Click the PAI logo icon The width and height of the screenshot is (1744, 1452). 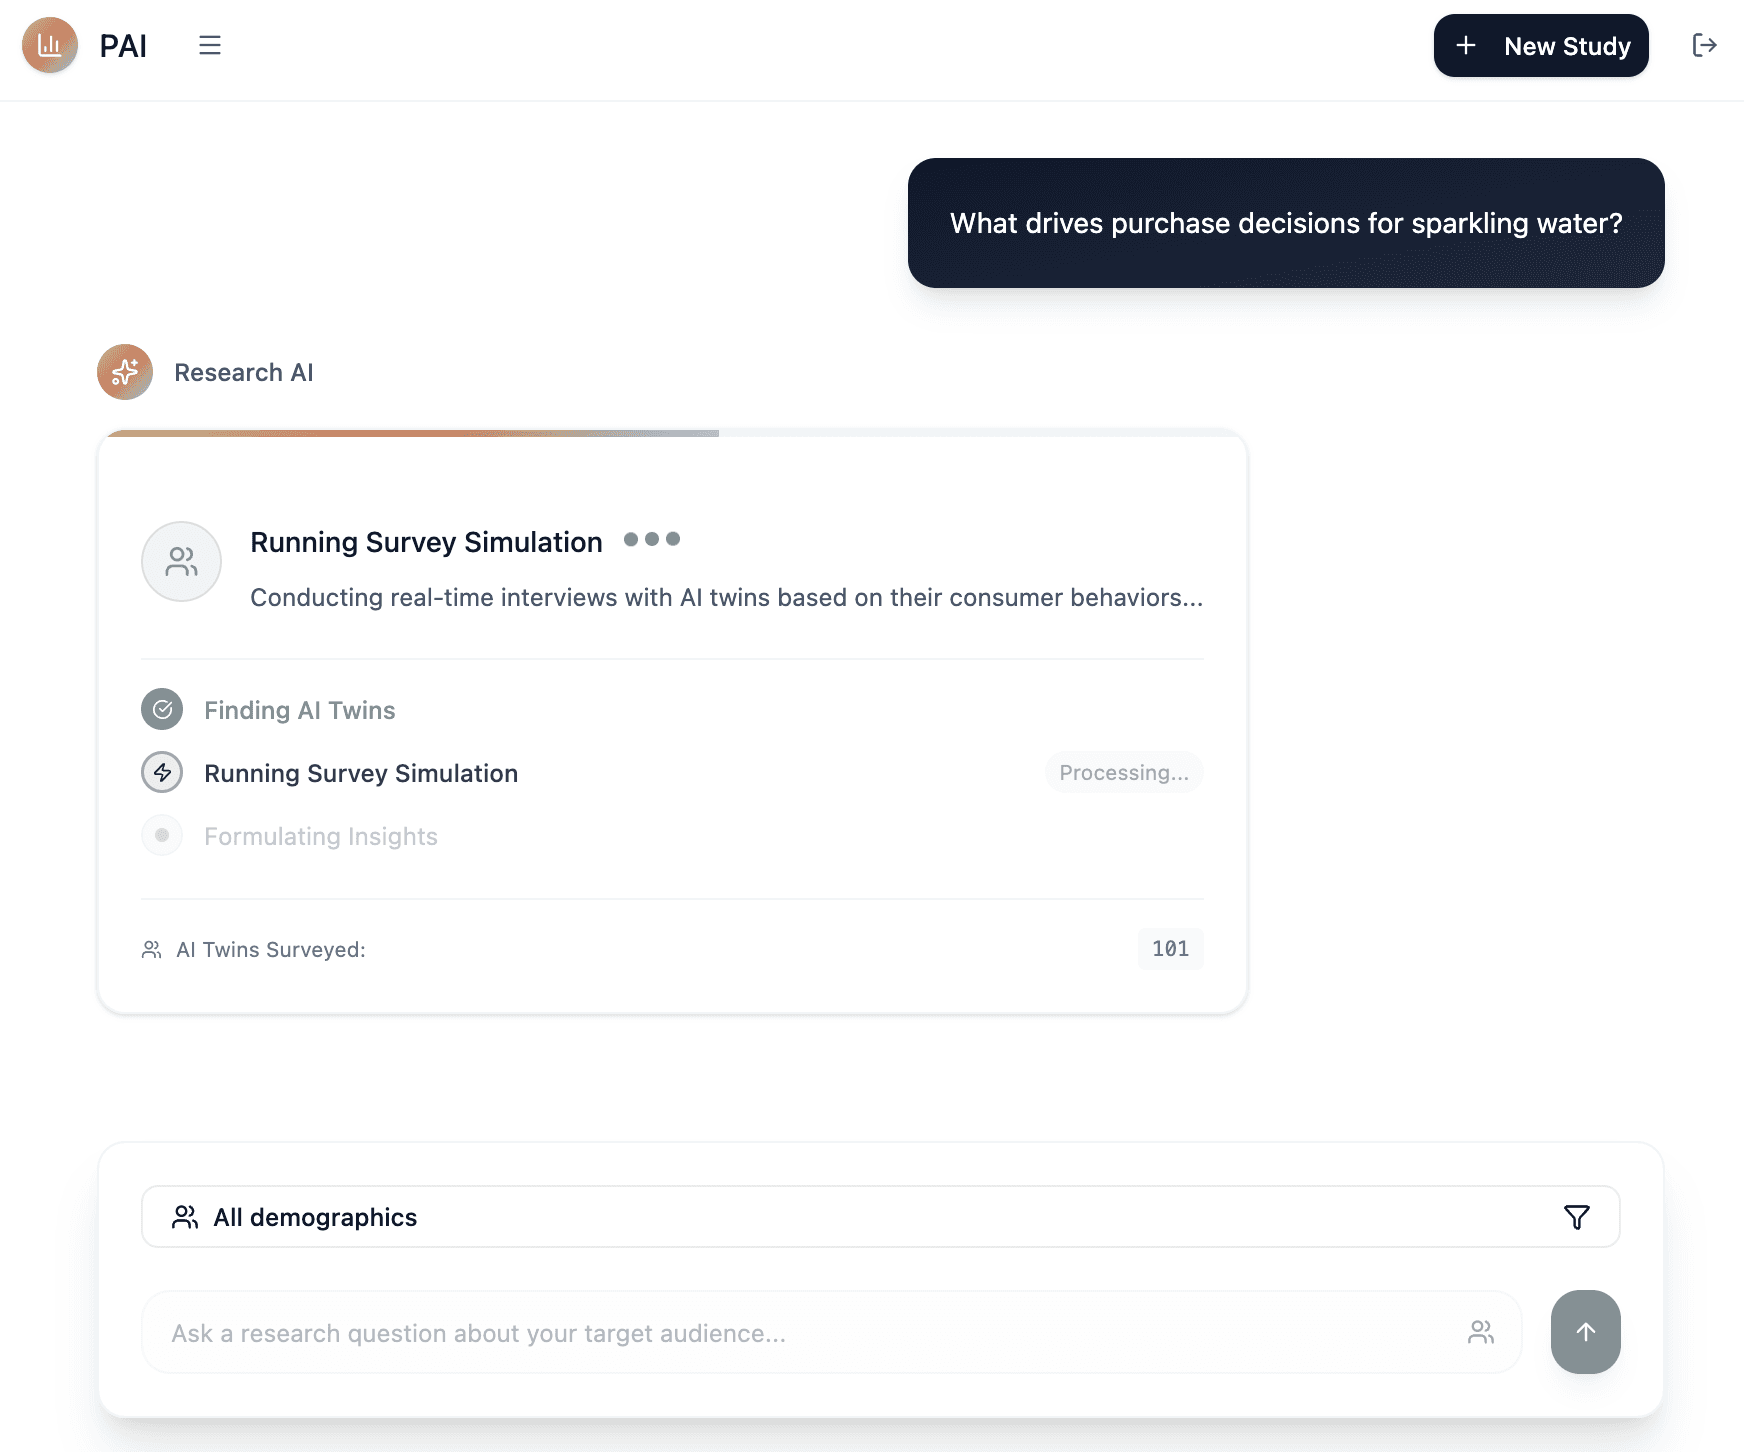click(50, 45)
